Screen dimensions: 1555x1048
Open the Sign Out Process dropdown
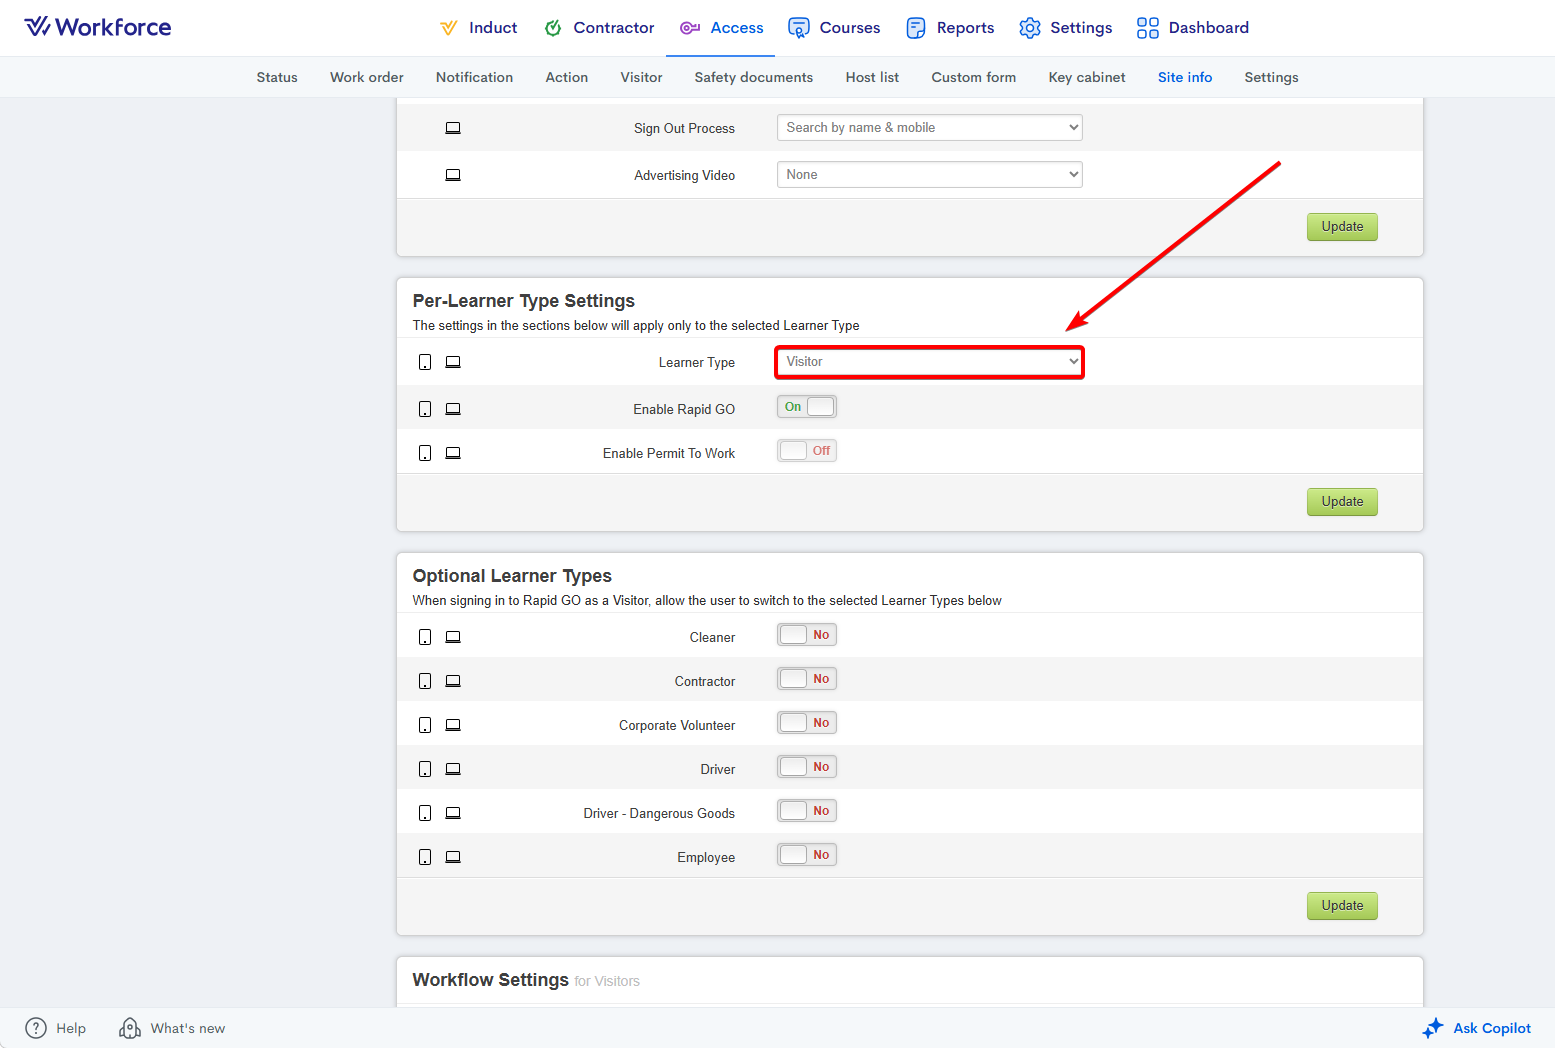click(930, 128)
